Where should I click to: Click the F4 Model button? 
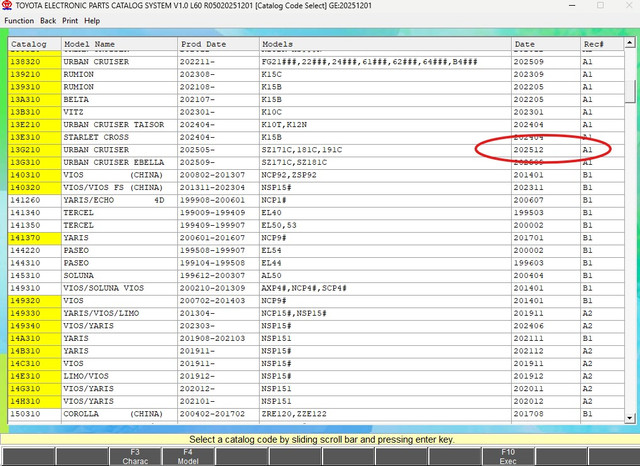[x=188, y=457]
